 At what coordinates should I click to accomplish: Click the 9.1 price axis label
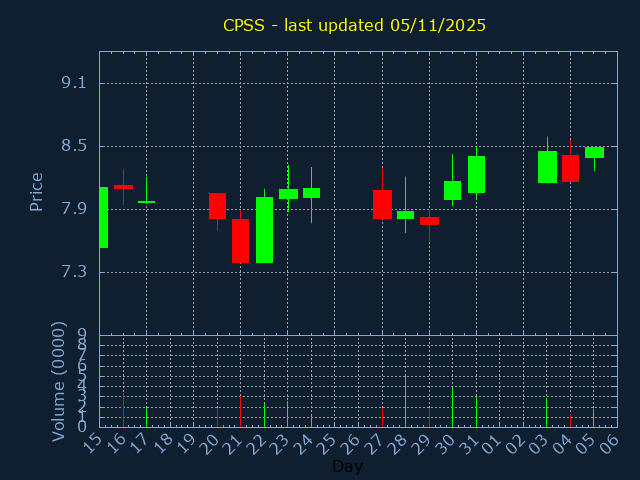[73, 83]
